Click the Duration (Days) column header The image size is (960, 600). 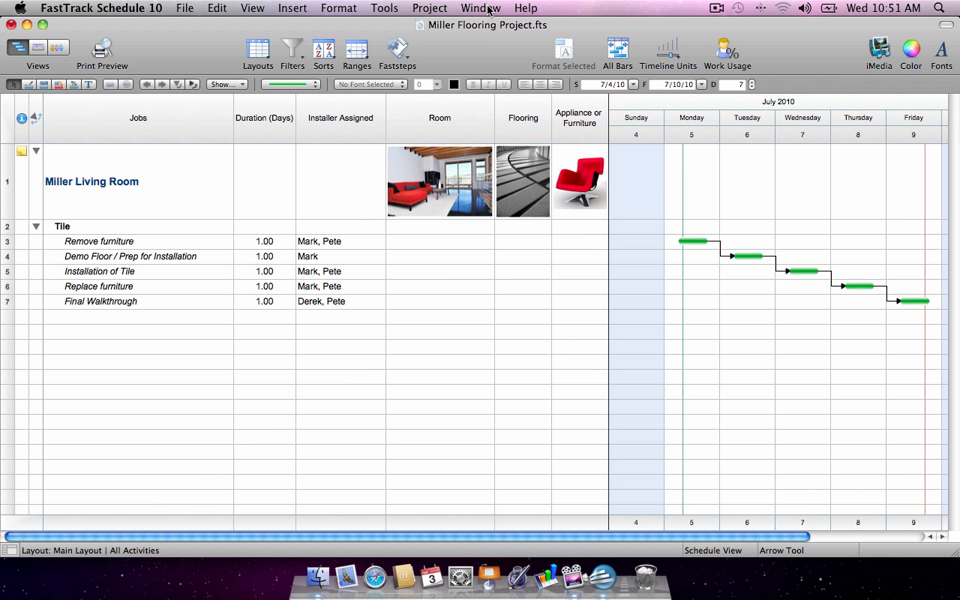pyautogui.click(x=264, y=118)
